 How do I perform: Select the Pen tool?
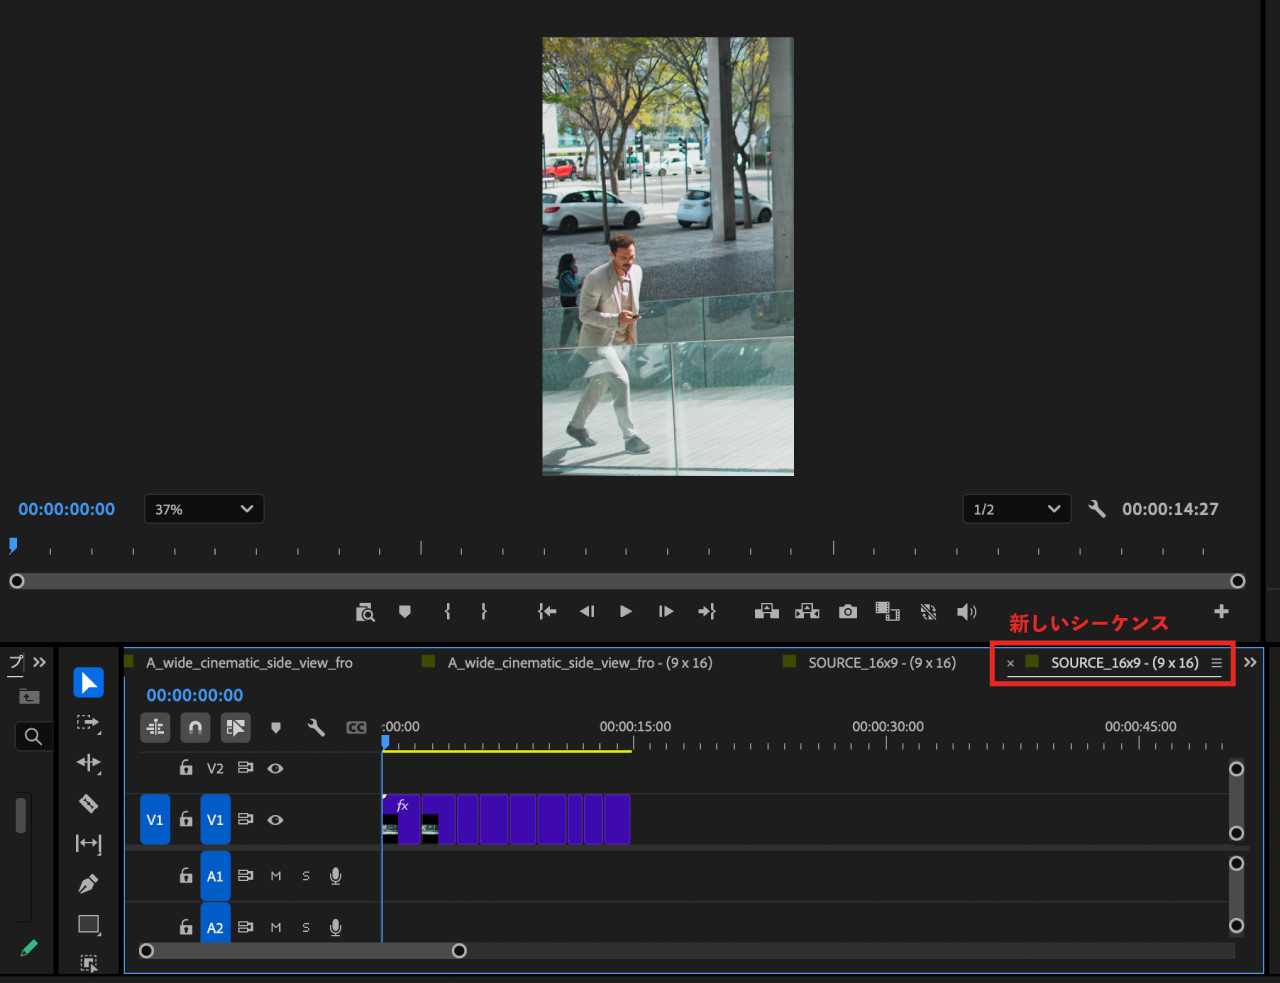[88, 884]
